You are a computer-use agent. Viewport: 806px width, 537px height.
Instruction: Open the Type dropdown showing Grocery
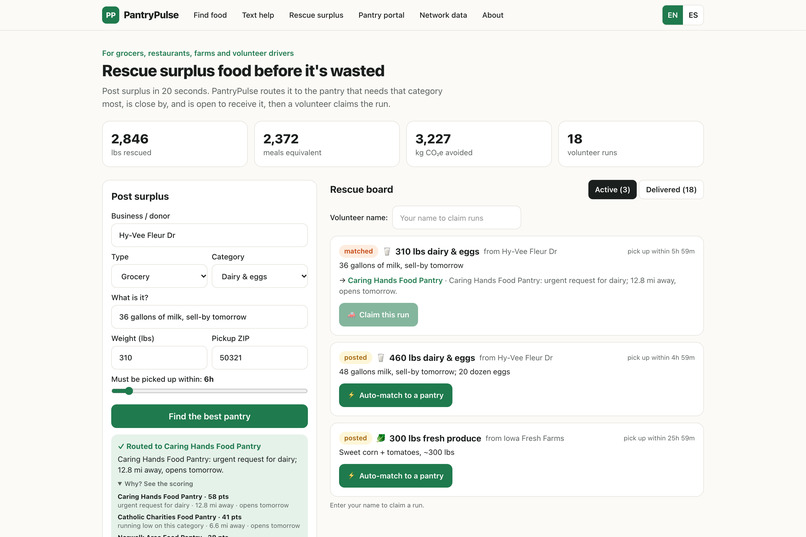(x=159, y=276)
